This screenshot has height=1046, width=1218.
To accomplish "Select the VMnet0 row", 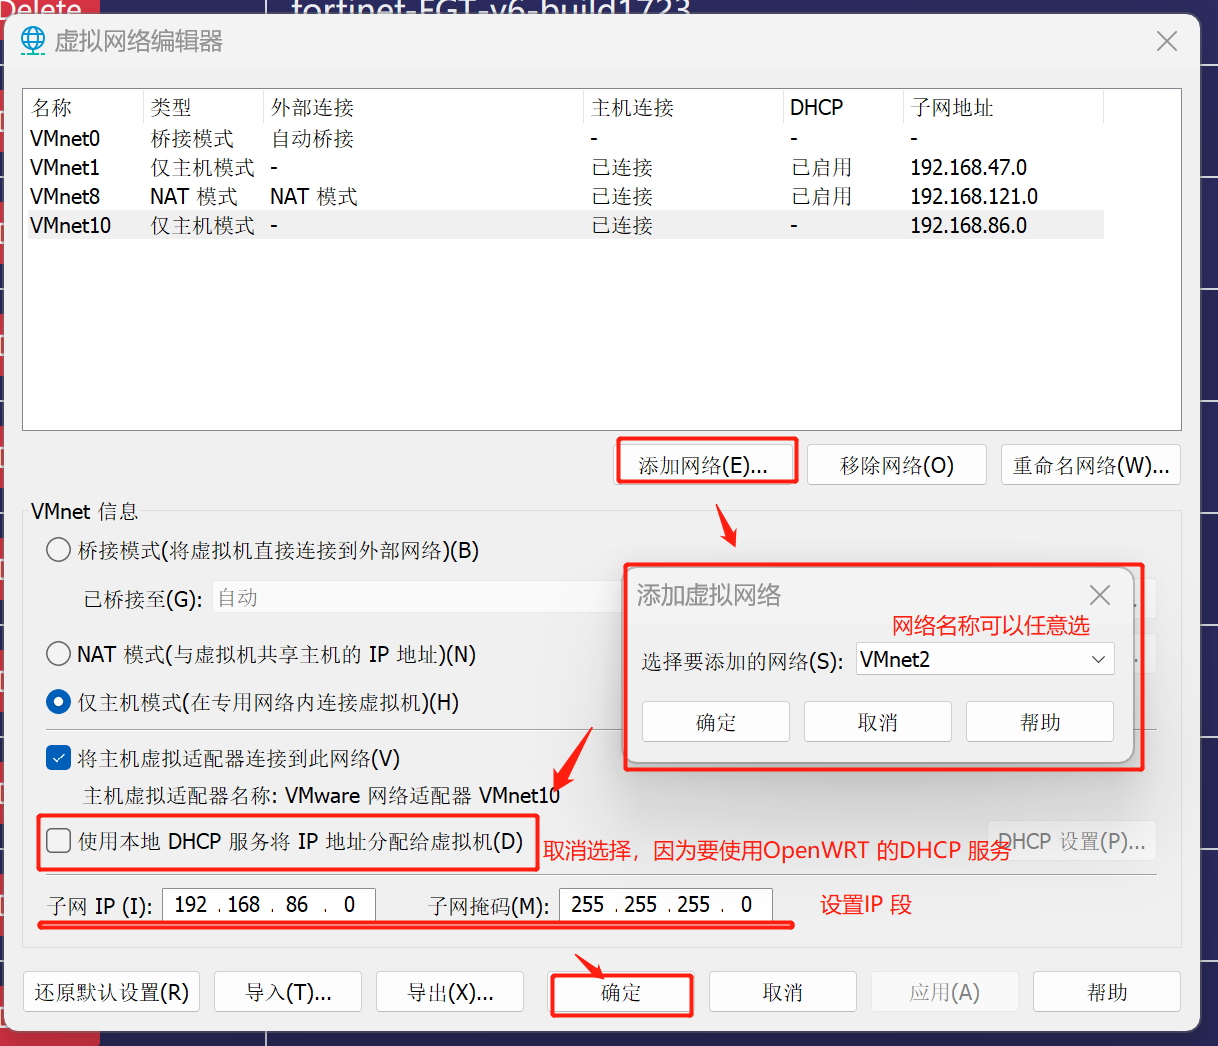I will pos(565,138).
